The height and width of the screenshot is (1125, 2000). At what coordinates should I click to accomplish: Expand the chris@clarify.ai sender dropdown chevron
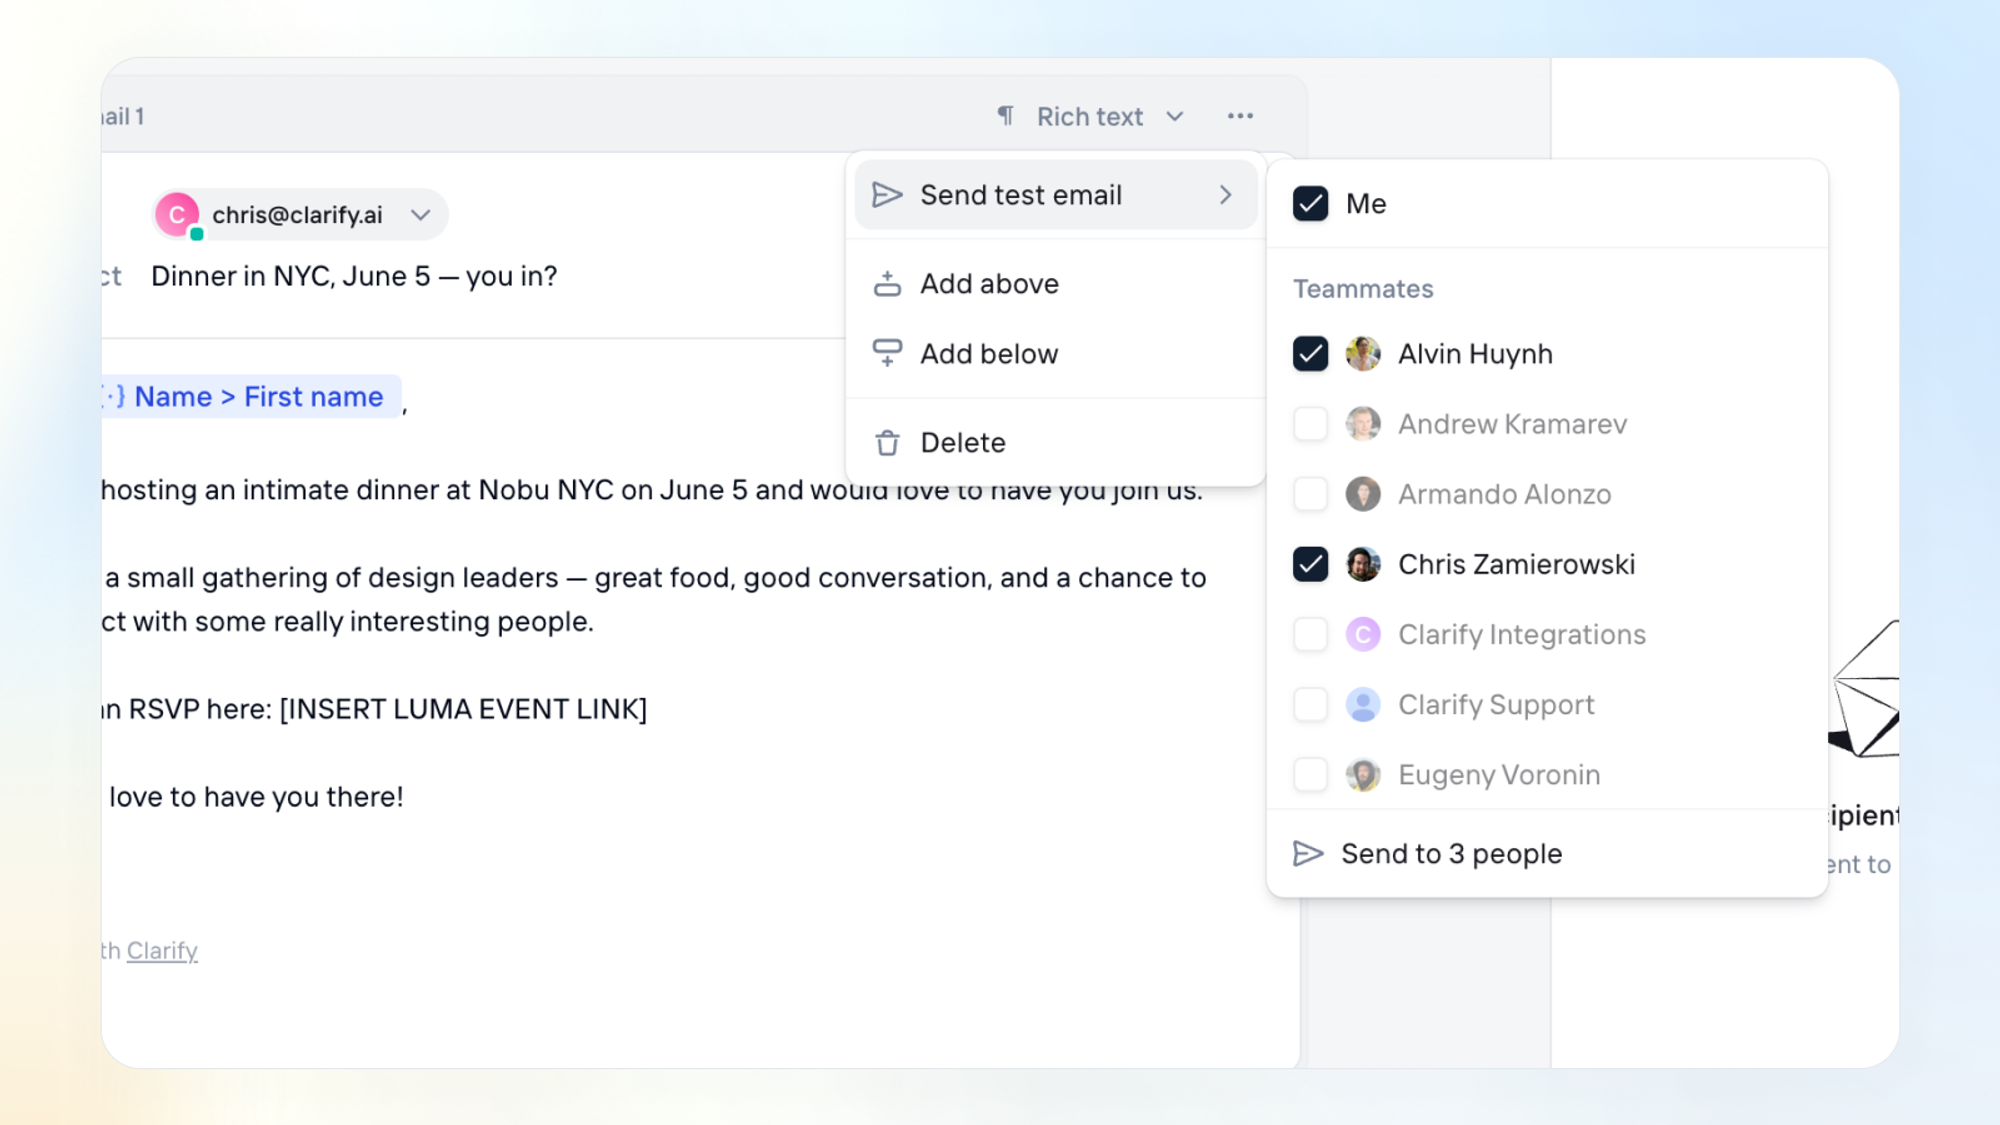point(421,215)
